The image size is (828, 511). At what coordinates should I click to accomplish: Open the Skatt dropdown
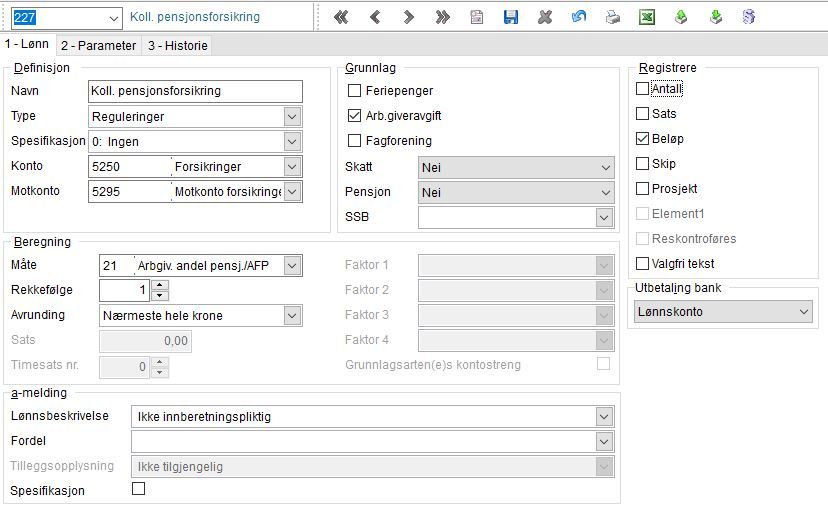(516, 167)
